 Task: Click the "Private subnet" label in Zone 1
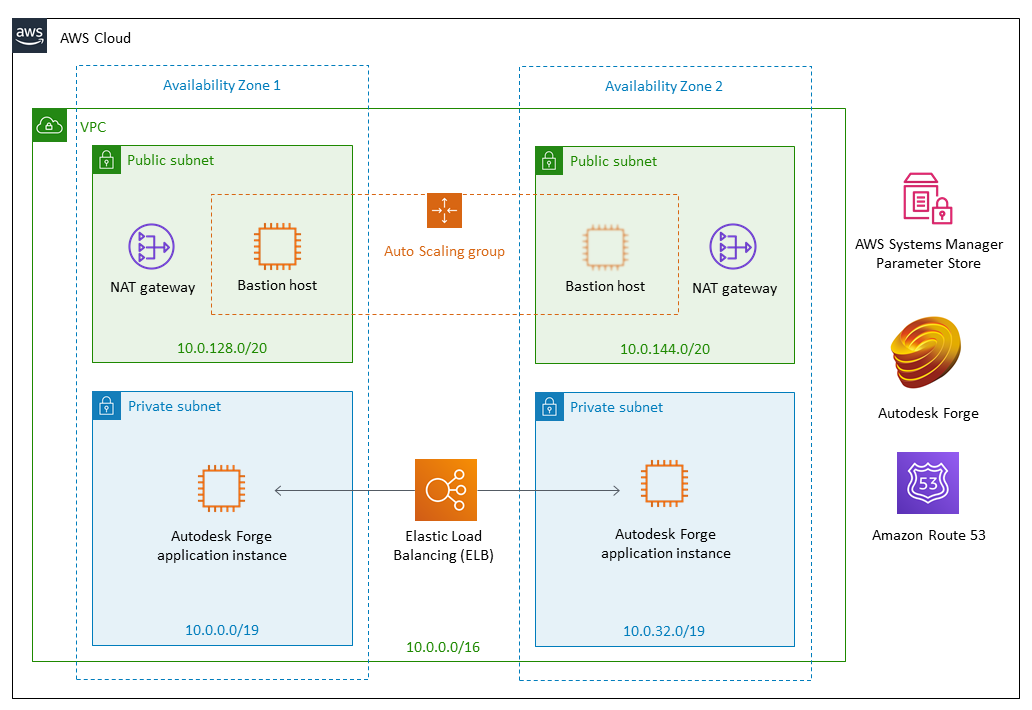(174, 406)
